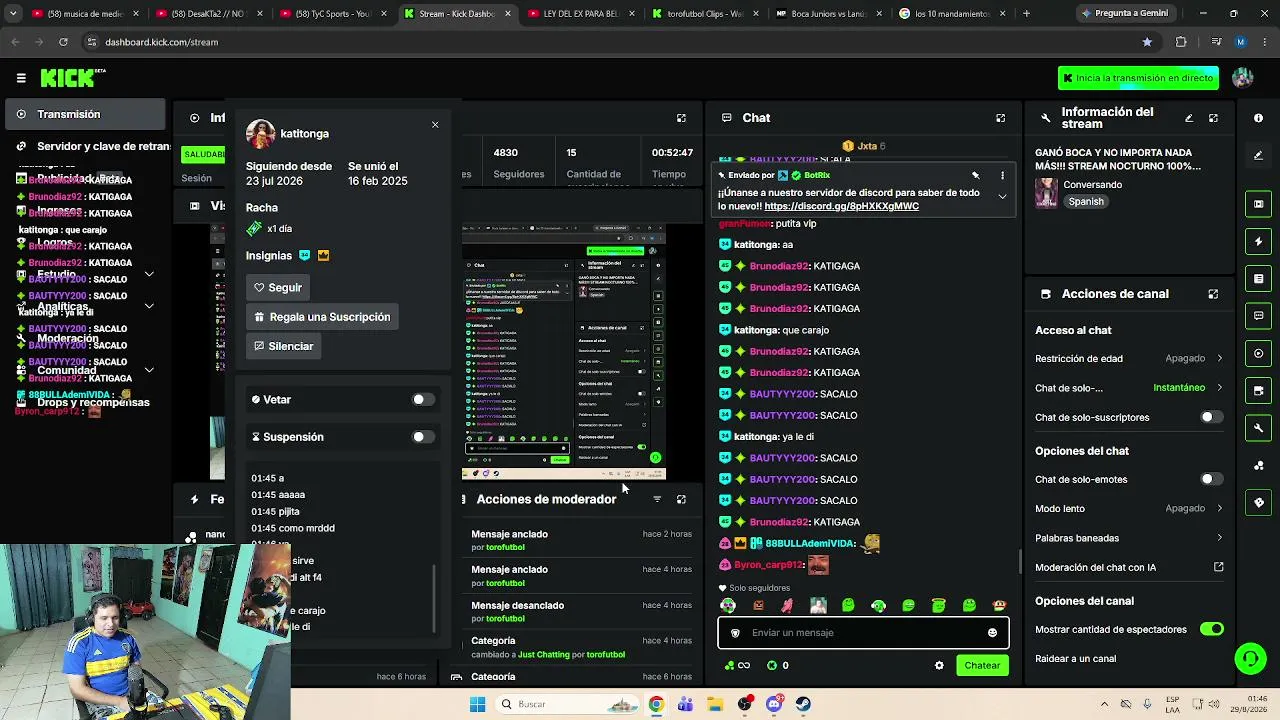Open Restricción de edad options

1129,358
